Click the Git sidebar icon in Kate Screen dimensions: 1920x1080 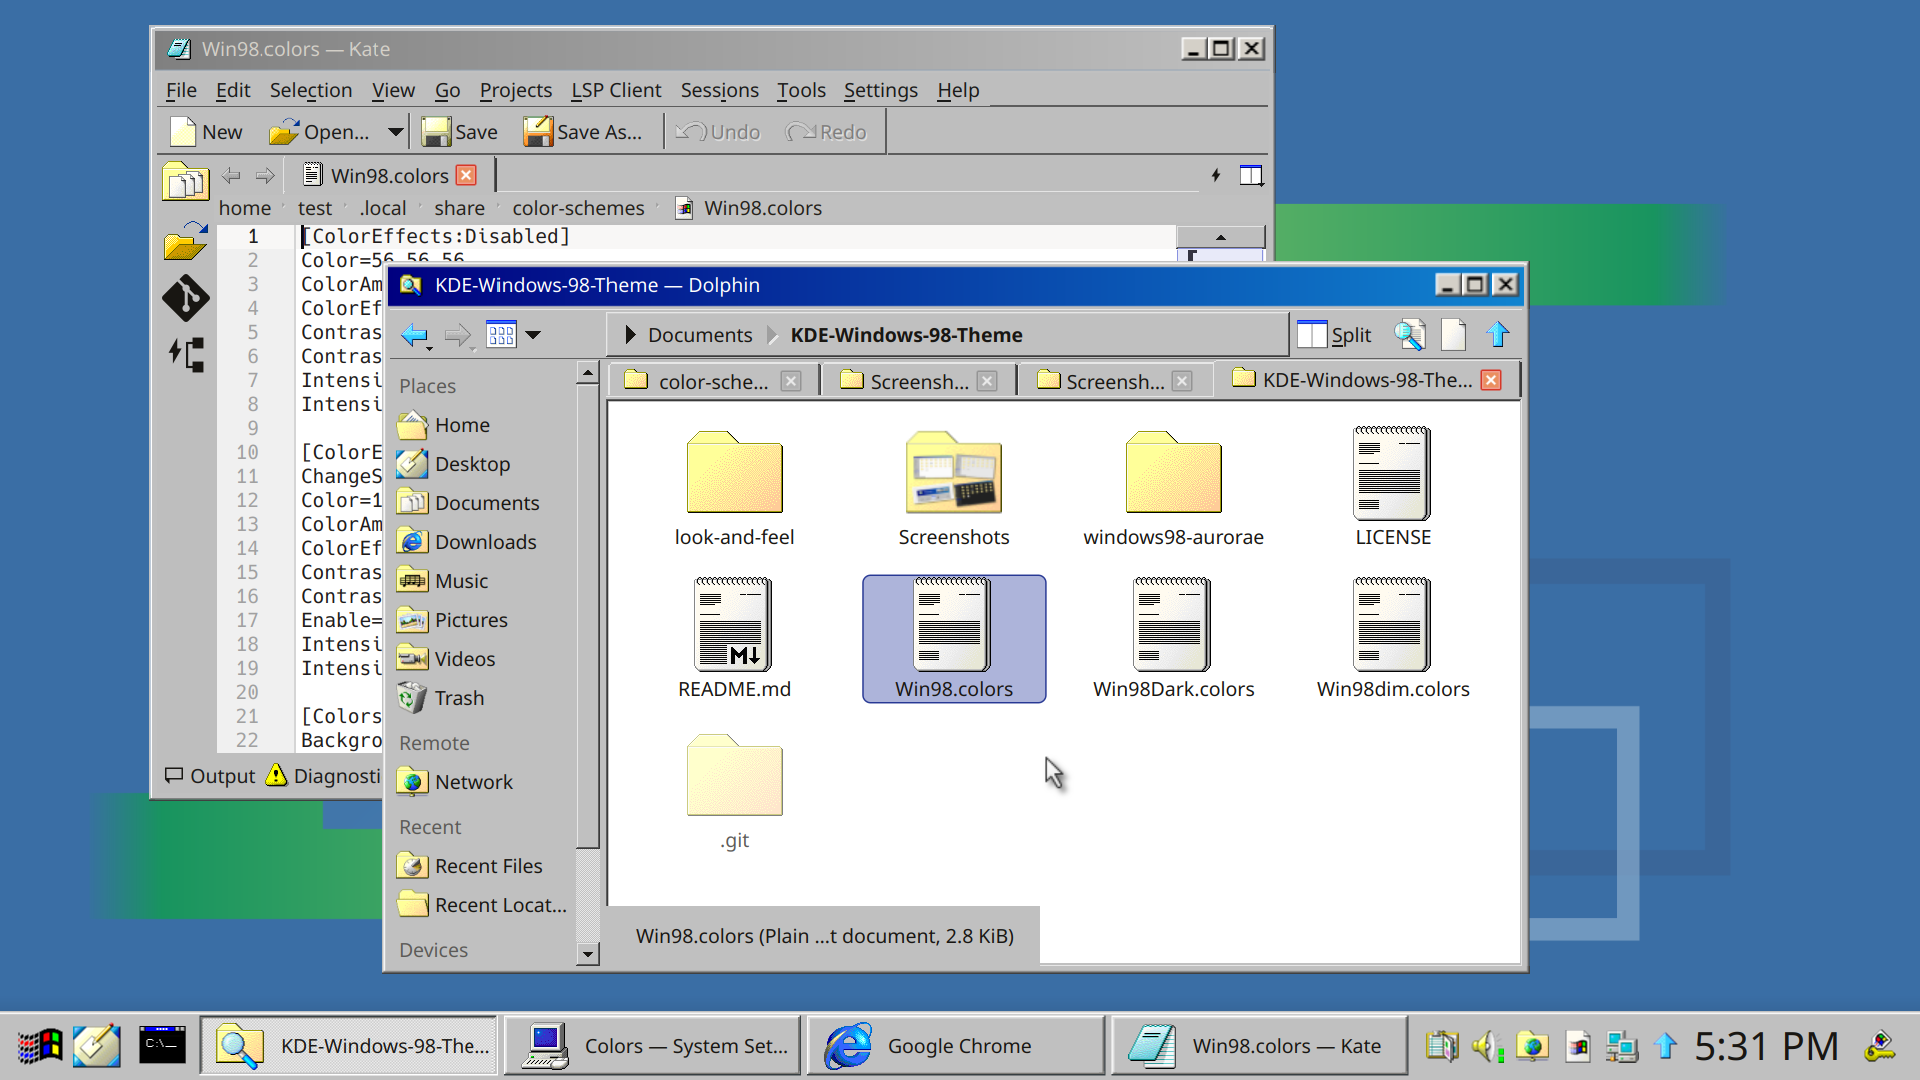pyautogui.click(x=186, y=298)
